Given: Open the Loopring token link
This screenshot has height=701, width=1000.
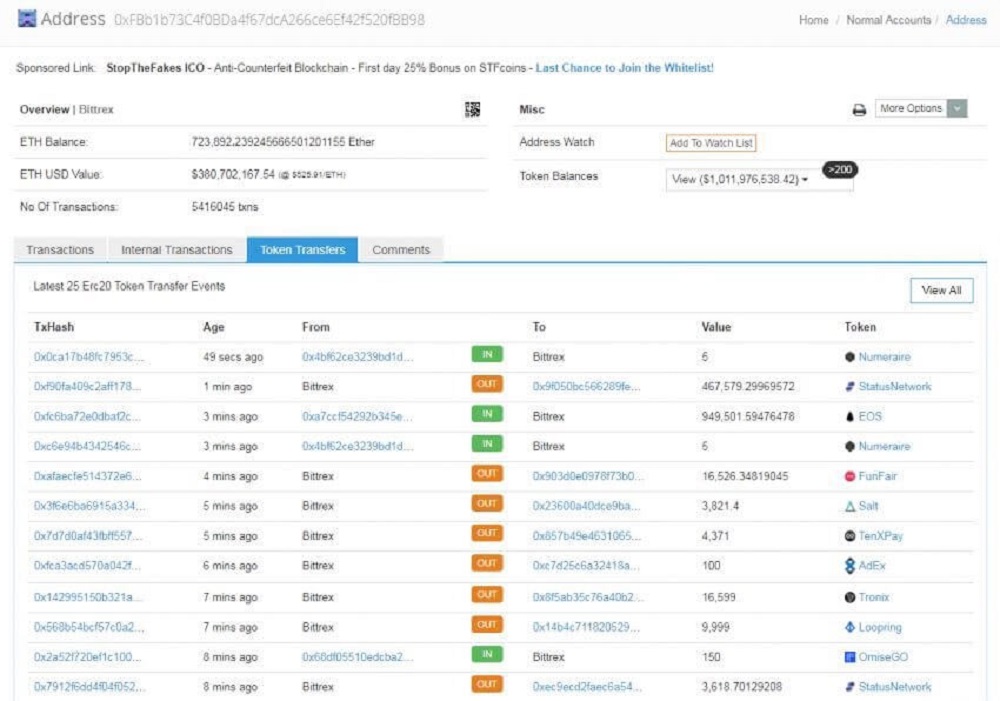Looking at the screenshot, I should (880, 627).
